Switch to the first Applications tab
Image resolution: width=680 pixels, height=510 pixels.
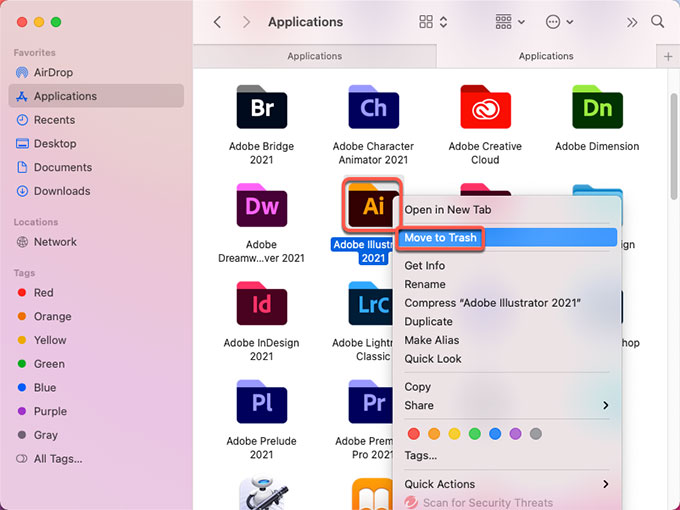click(314, 56)
